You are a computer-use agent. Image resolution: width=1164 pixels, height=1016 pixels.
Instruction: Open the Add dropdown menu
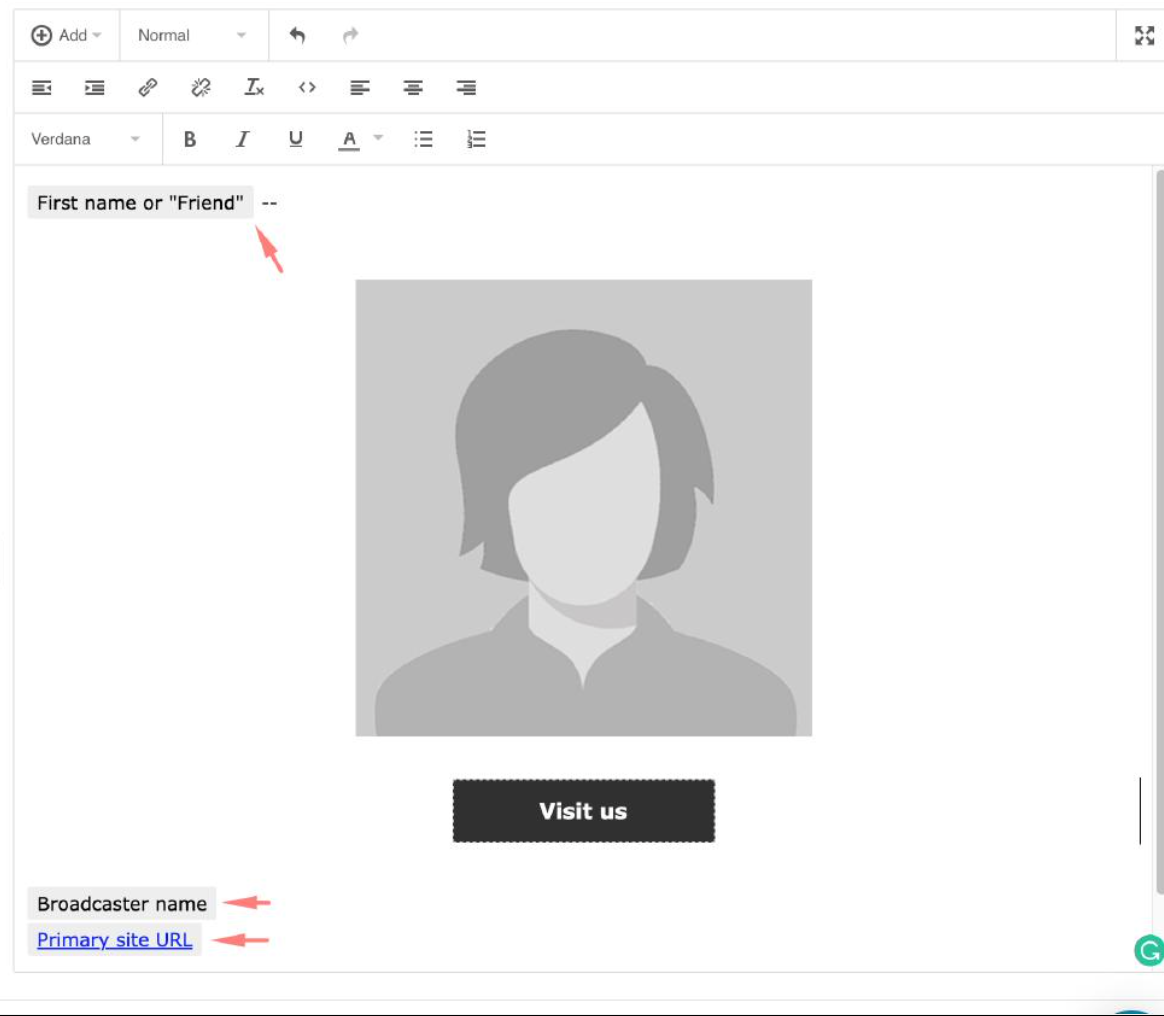coord(67,36)
